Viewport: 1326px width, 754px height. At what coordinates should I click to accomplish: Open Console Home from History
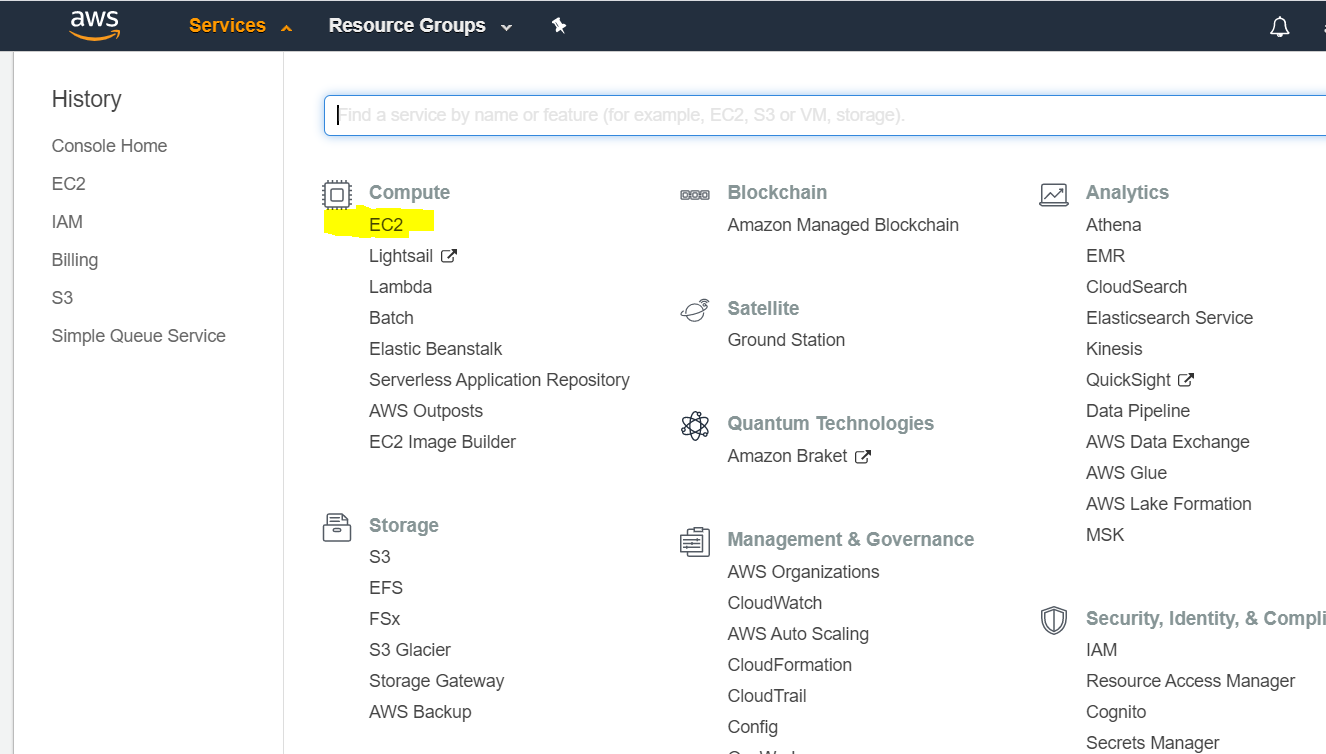pyautogui.click(x=109, y=146)
